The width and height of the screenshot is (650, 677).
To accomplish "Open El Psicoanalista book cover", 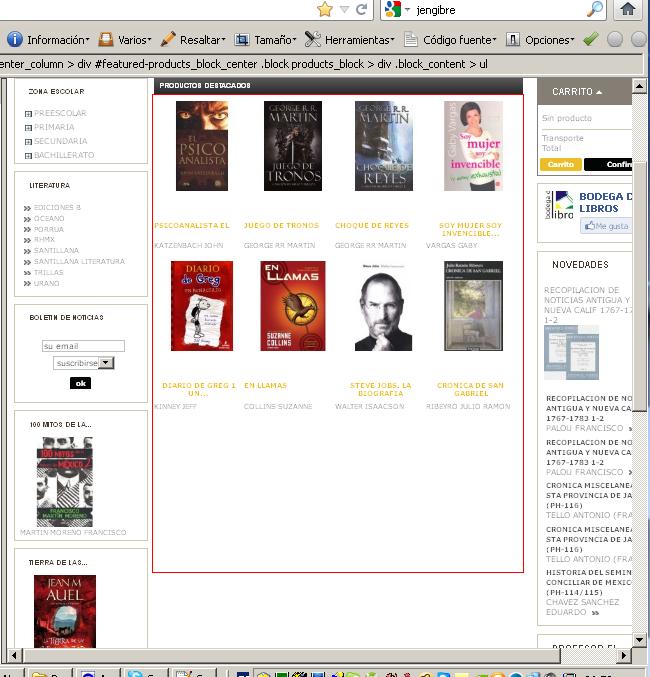I will 202,146.
